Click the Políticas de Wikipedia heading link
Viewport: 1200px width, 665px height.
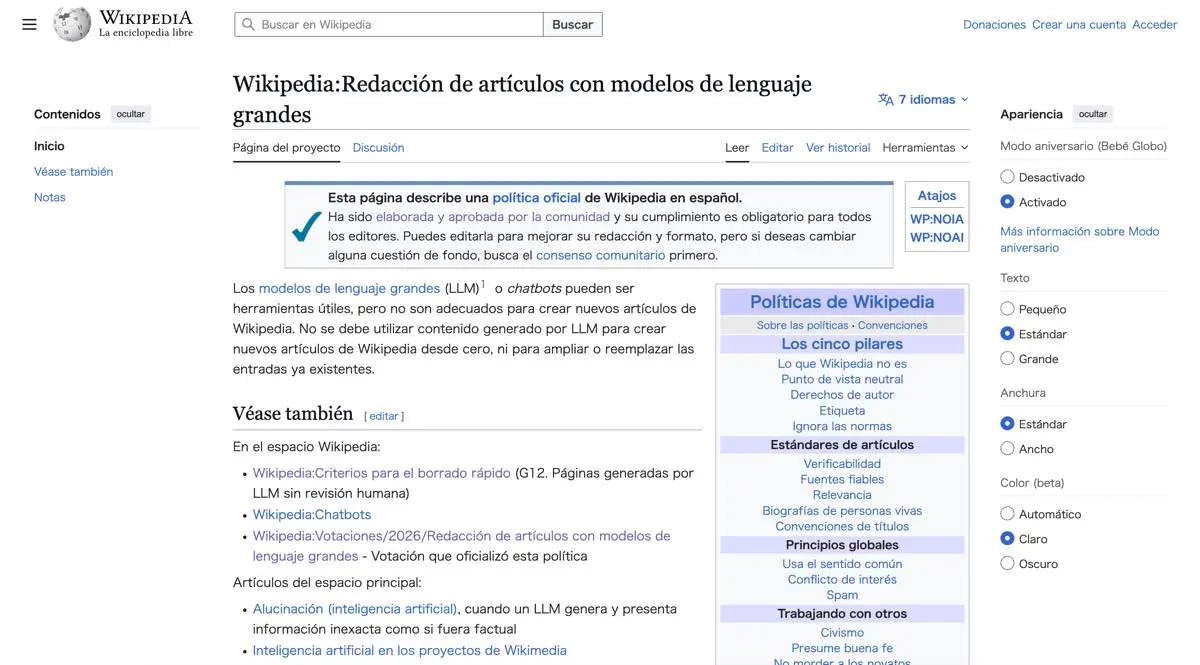pyautogui.click(x=842, y=302)
